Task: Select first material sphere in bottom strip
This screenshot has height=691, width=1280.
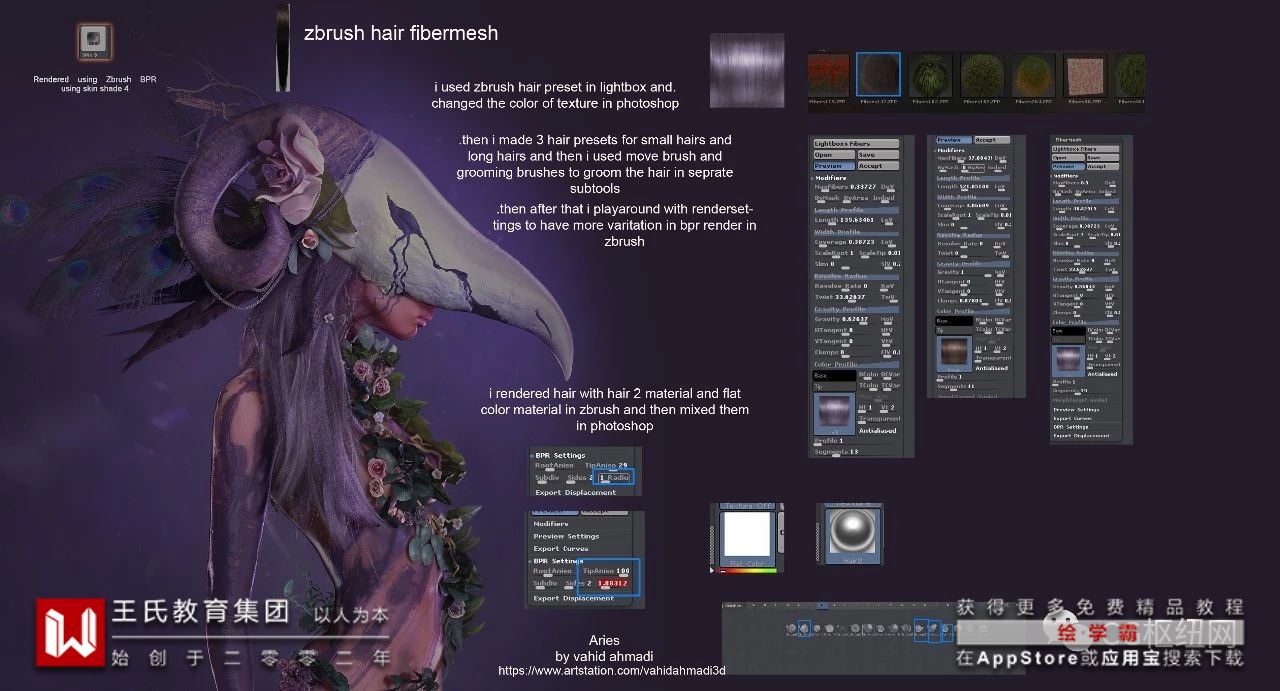Action: point(791,628)
